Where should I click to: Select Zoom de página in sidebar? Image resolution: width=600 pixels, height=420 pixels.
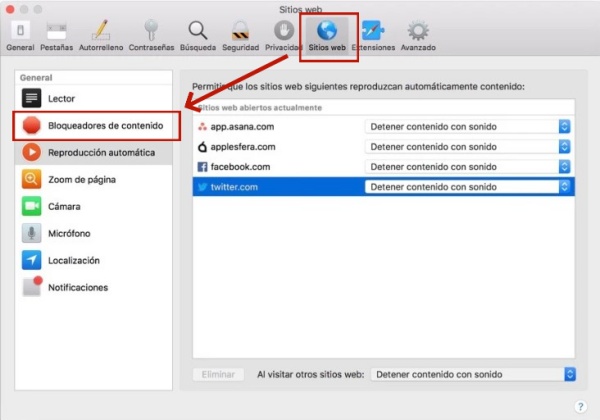93,179
